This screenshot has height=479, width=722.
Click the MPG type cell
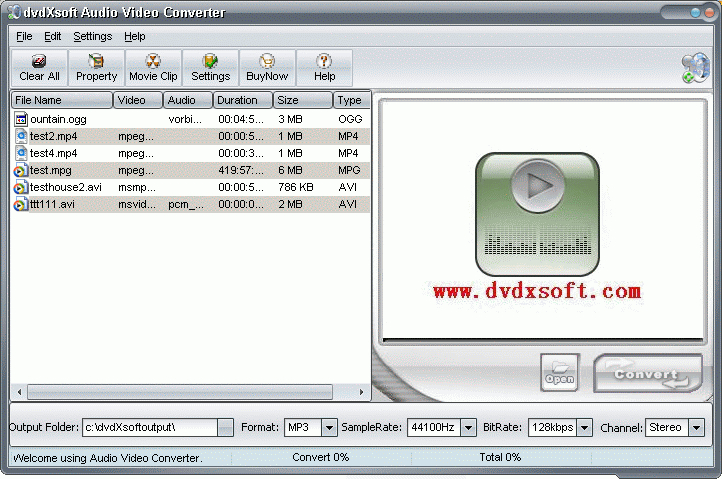coord(349,170)
